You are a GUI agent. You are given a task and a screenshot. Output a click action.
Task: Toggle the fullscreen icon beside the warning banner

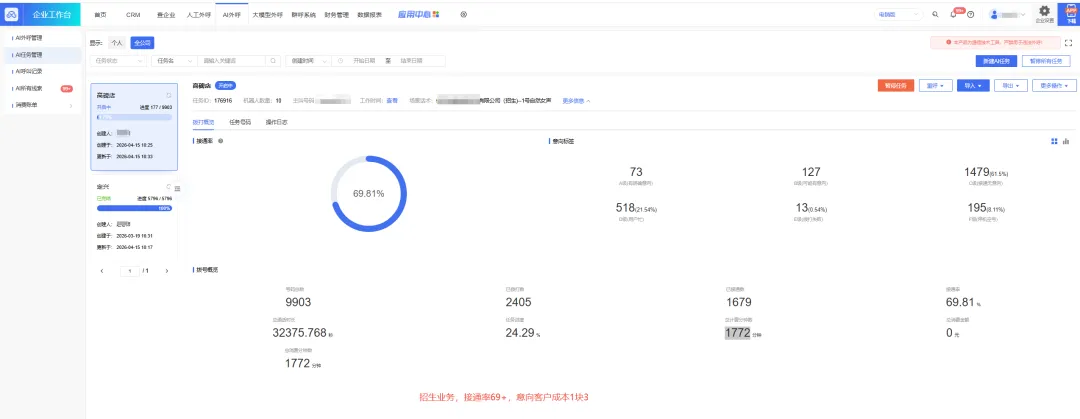point(1068,43)
